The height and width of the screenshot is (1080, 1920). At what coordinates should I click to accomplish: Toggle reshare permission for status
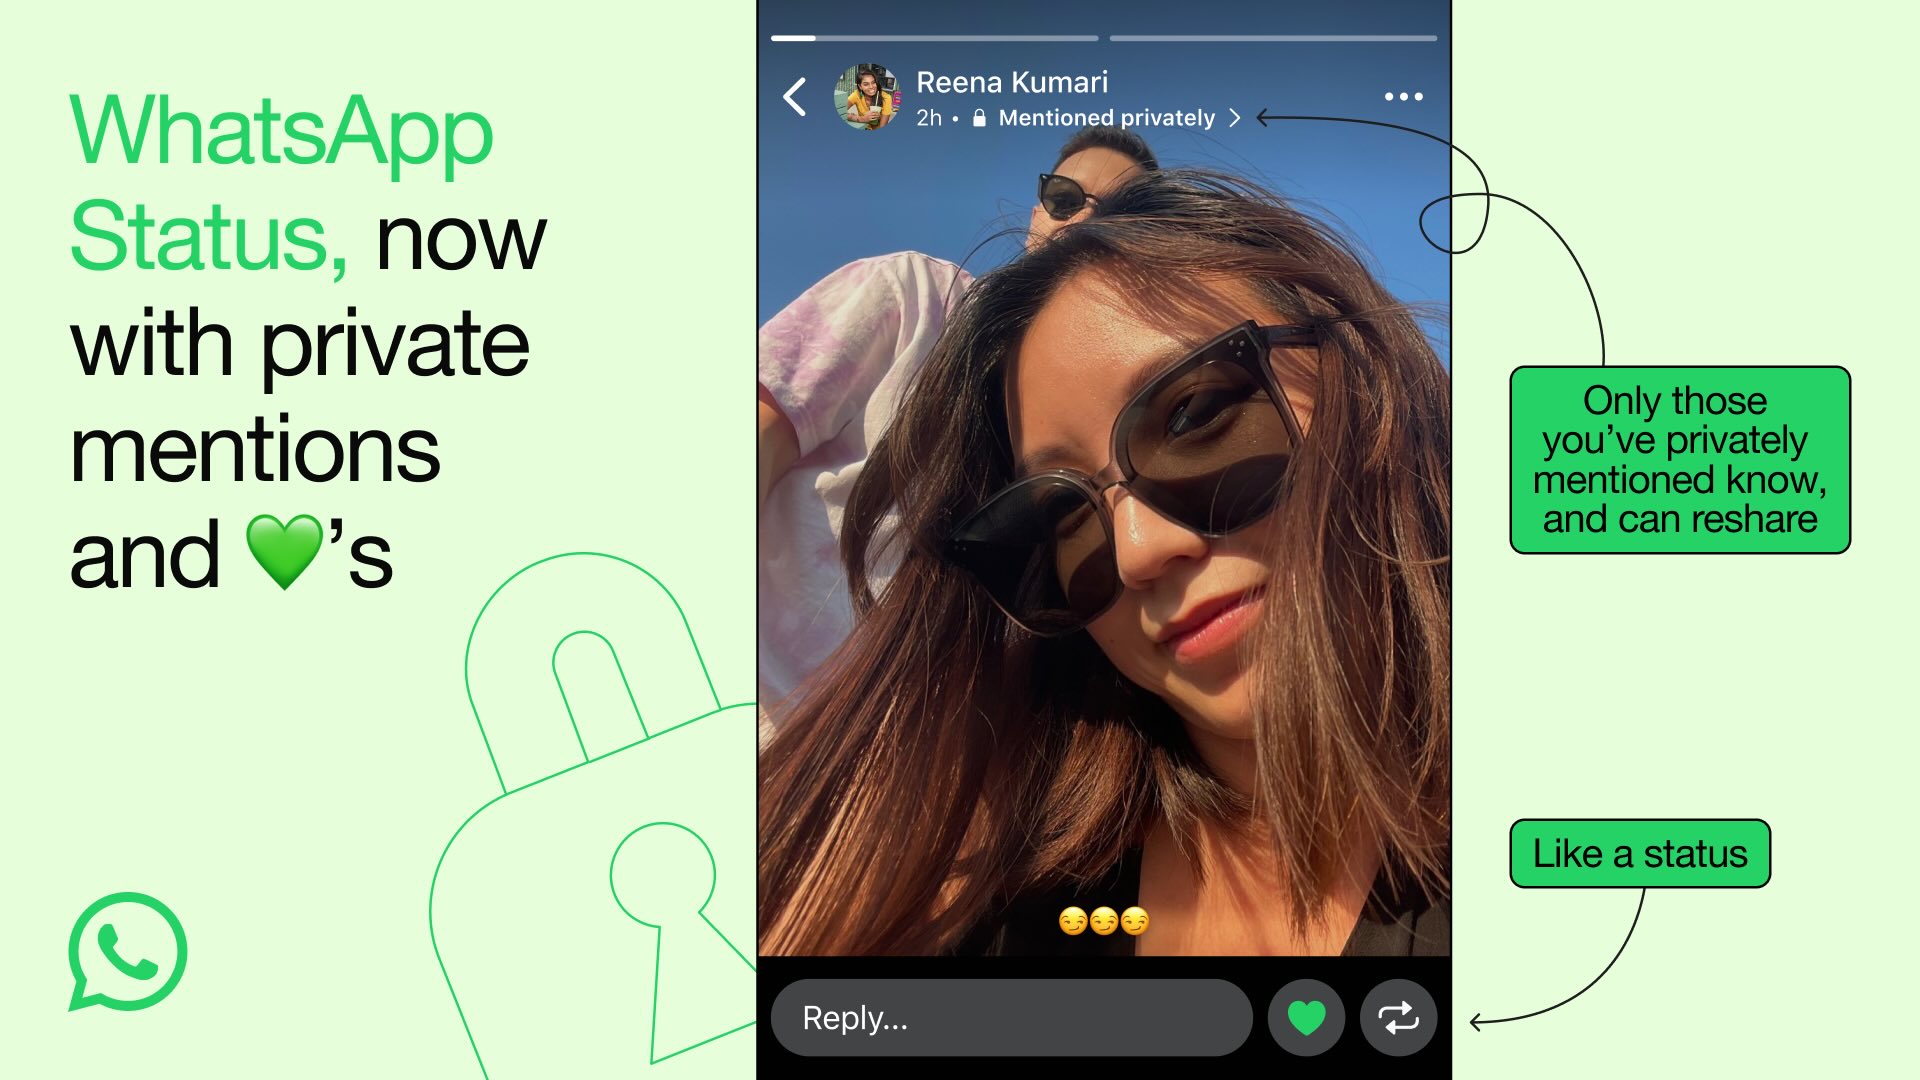point(1395,1017)
